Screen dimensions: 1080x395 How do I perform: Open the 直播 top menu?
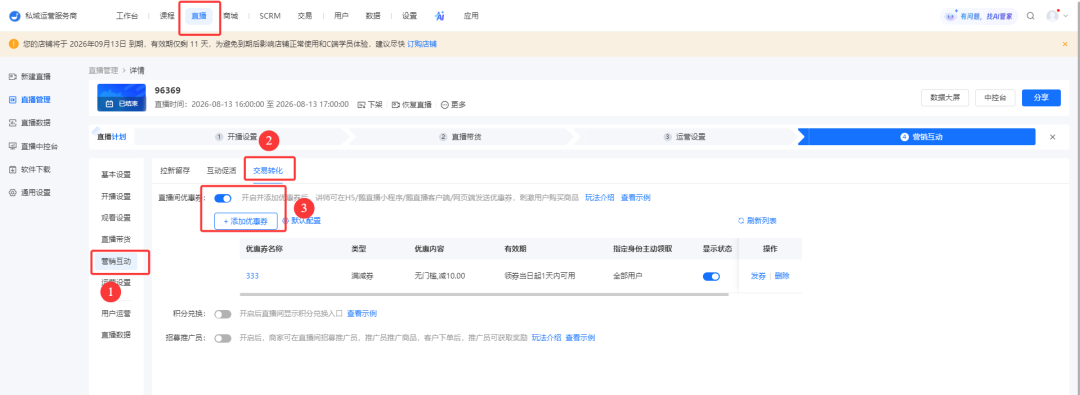(198, 16)
